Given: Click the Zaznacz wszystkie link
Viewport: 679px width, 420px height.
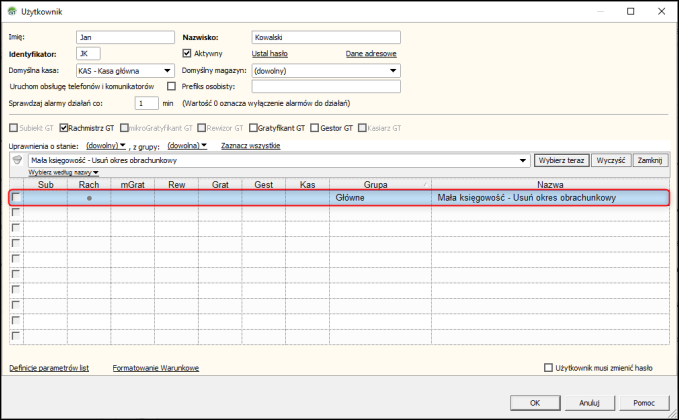Looking at the screenshot, I should coord(251,145).
